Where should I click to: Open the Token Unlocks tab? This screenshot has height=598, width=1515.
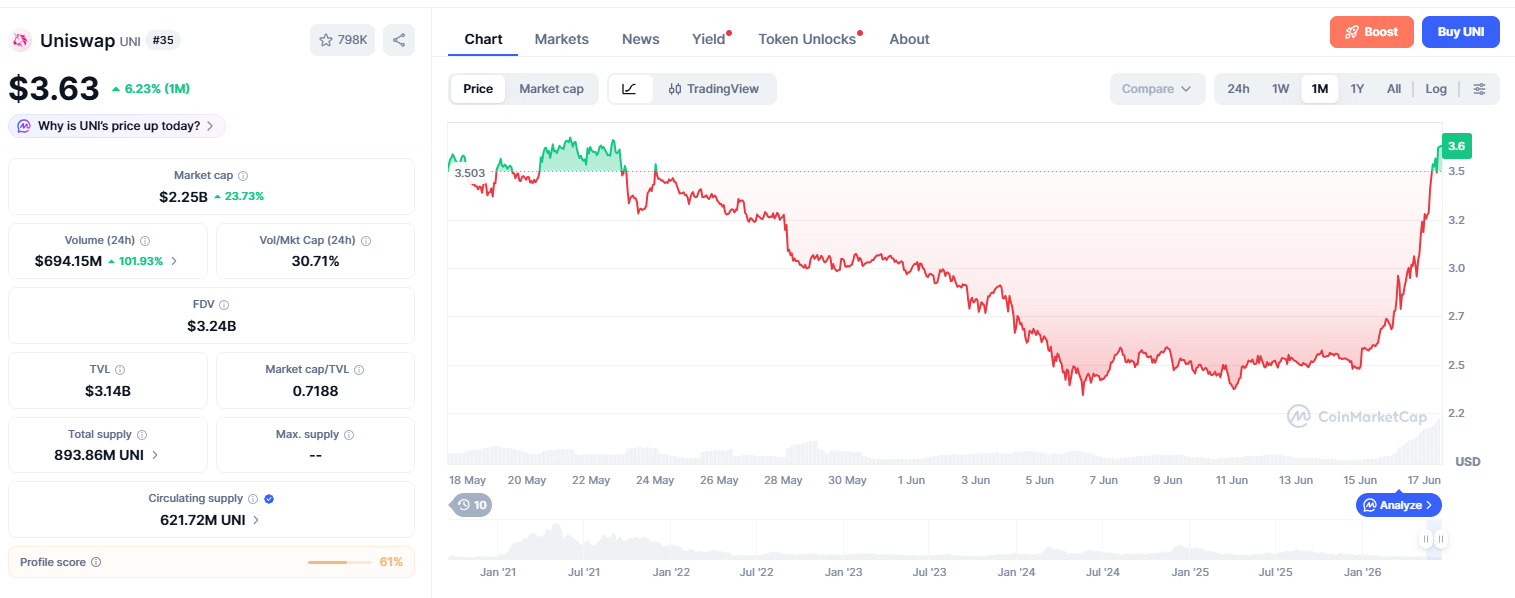807,39
